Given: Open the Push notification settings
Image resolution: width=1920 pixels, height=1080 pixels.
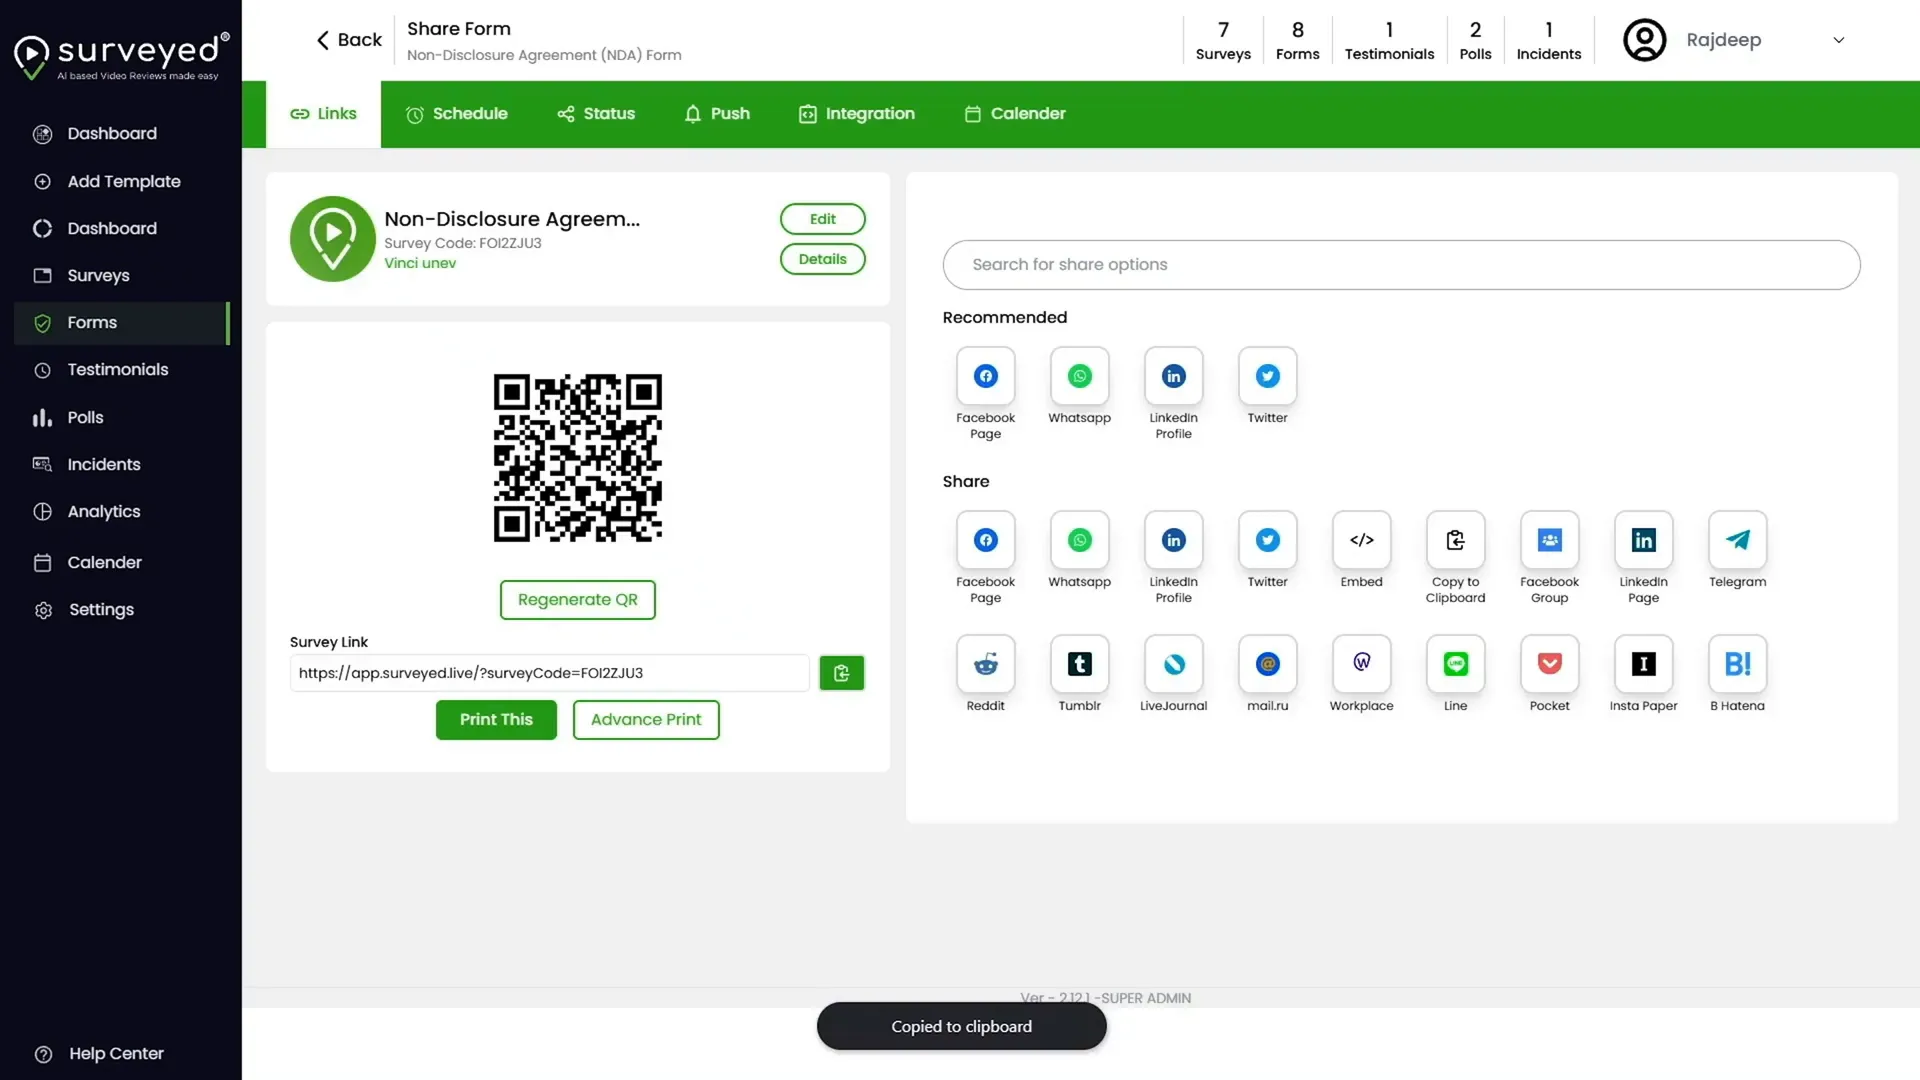Looking at the screenshot, I should point(717,113).
